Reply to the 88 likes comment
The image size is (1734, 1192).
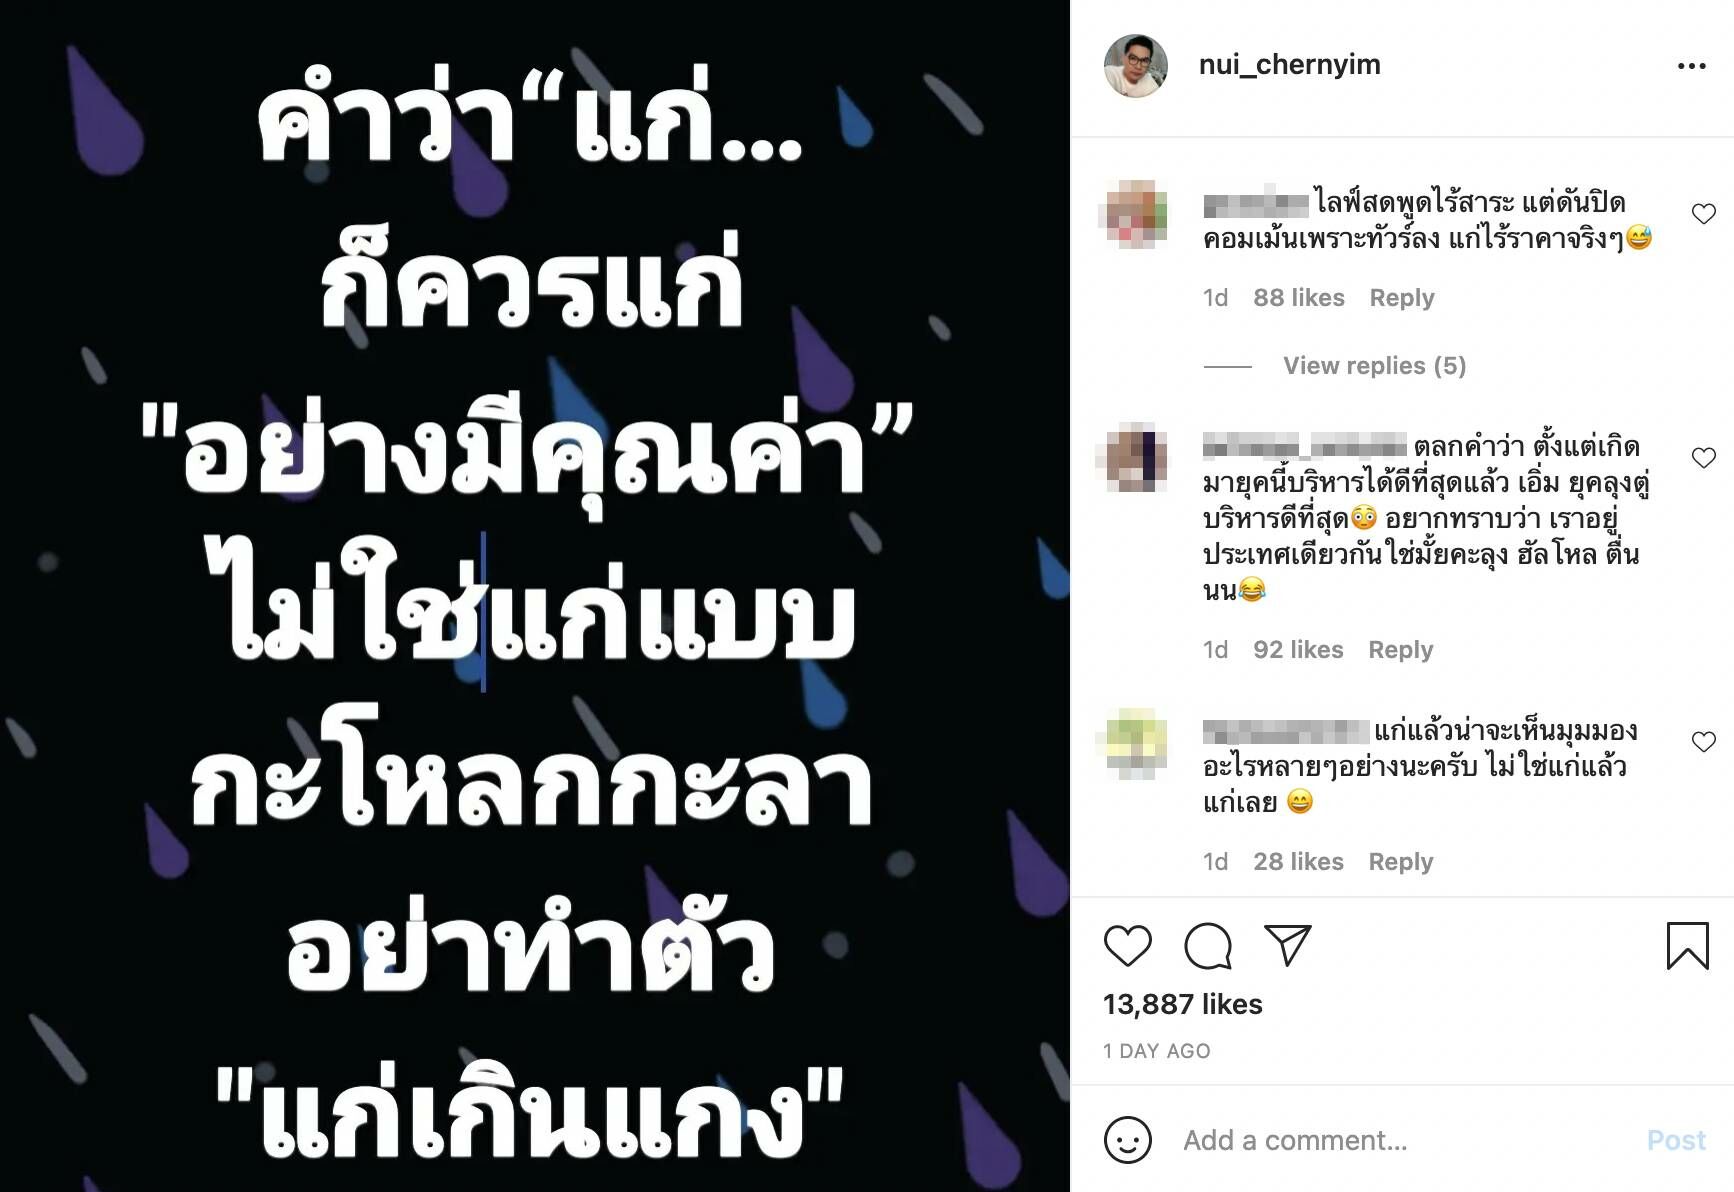point(1401,298)
